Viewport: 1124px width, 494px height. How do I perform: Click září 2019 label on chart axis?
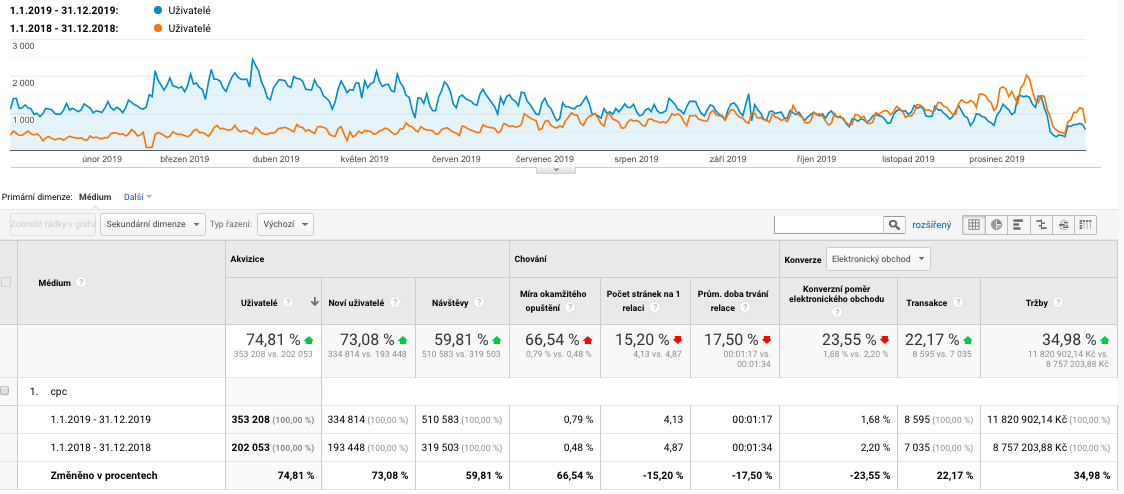tap(730, 159)
